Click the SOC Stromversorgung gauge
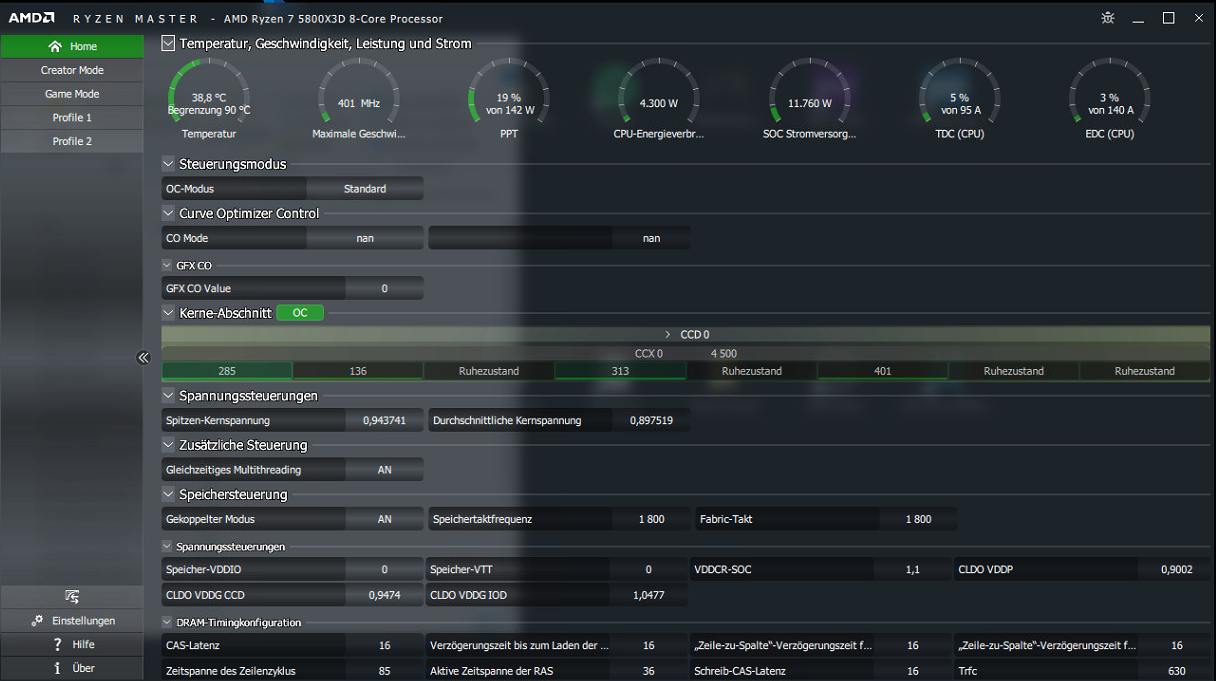 pyautogui.click(x=810, y=98)
